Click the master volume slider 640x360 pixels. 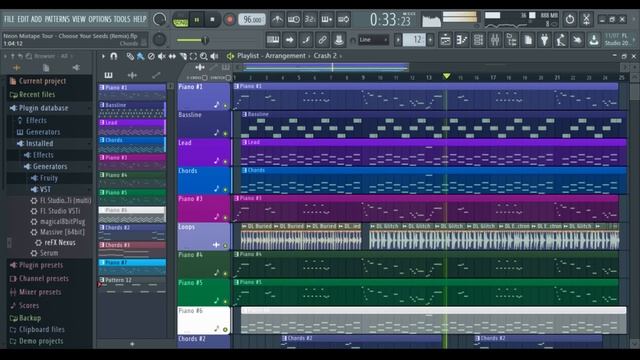tap(193, 40)
